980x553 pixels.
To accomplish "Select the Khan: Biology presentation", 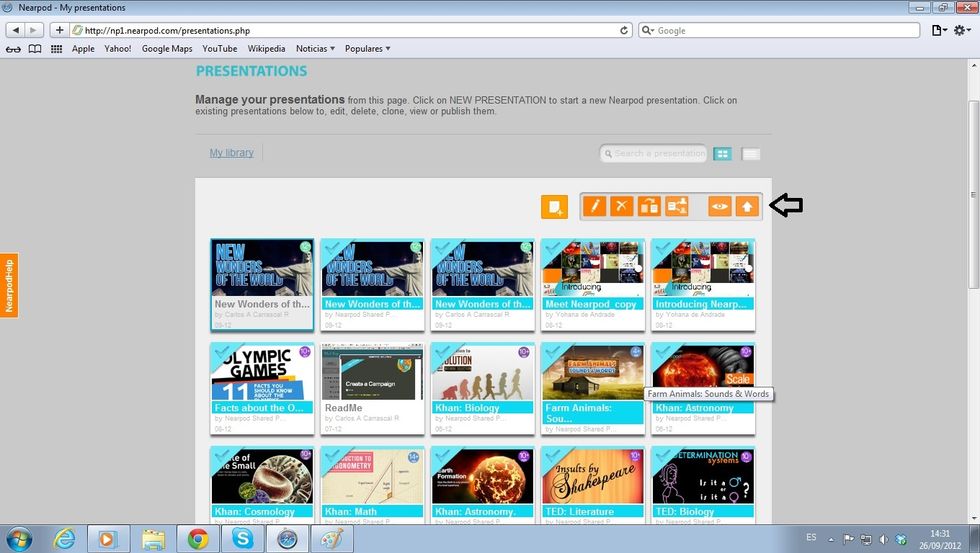I will pyautogui.click(x=482, y=388).
